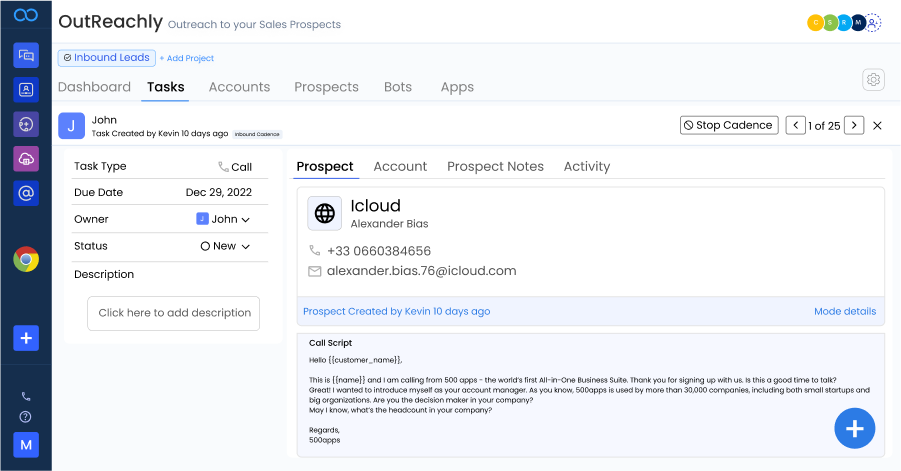Click the cloud download icon in the sidebar
The image size is (901, 471).
26,159
